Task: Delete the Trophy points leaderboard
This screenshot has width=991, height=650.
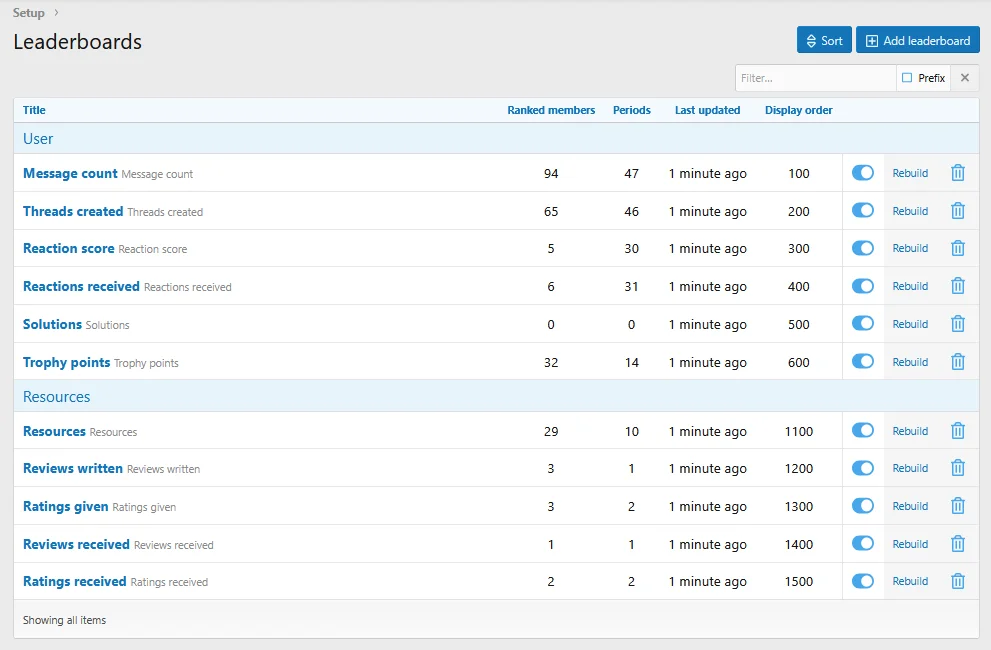Action: pos(958,362)
